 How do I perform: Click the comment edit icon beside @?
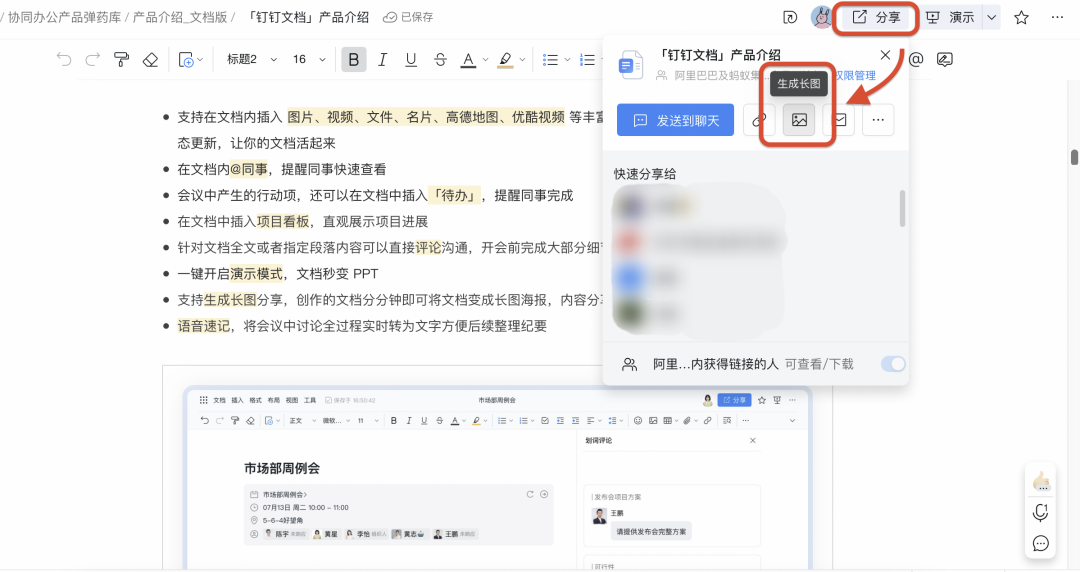[x=944, y=60]
